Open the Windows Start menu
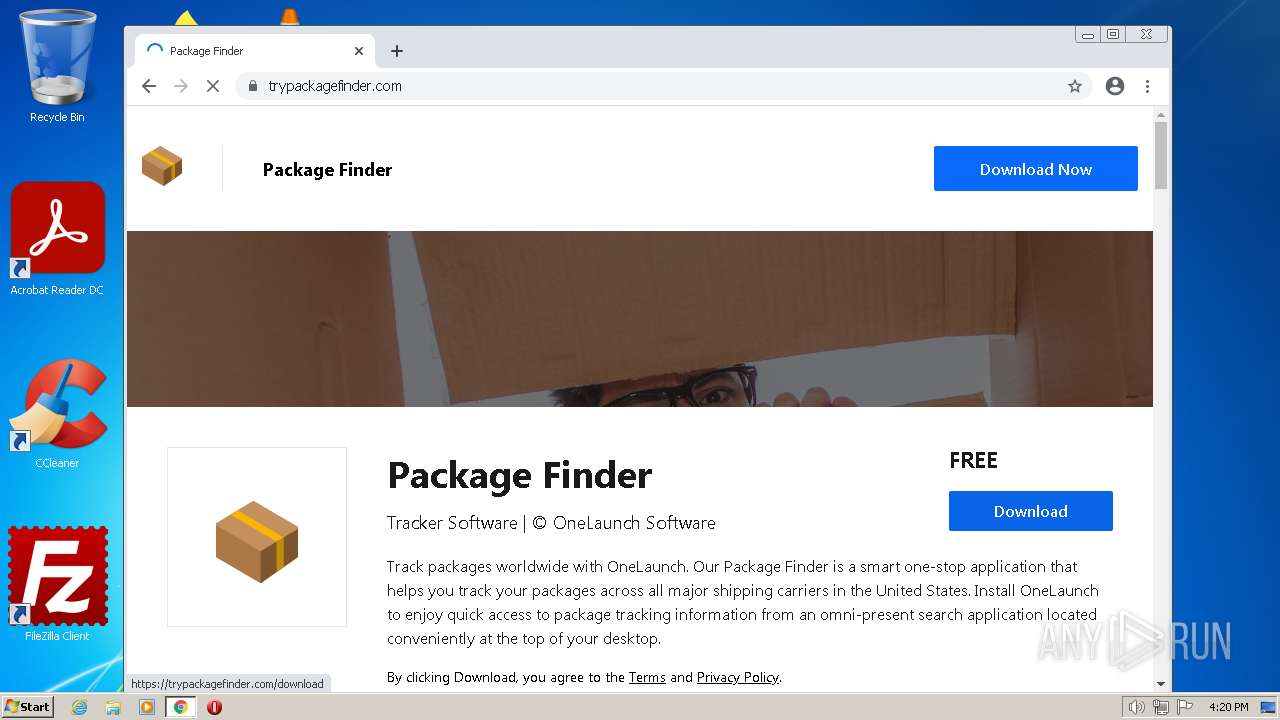This screenshot has width=1280, height=720. (28, 707)
